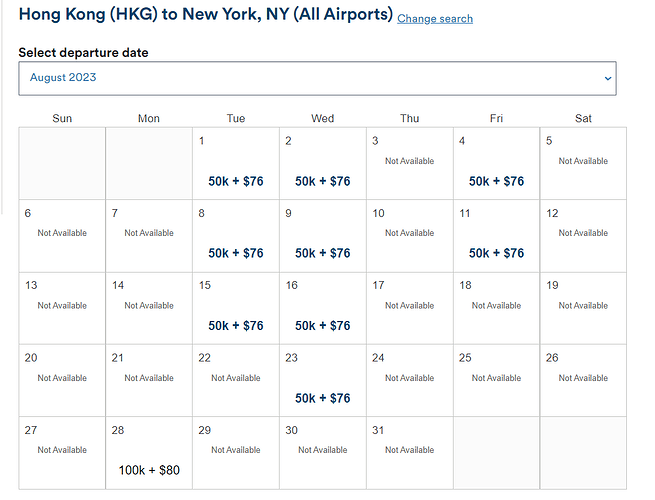Select the August 9 award price
The width and height of the screenshot is (655, 500).
point(322,253)
